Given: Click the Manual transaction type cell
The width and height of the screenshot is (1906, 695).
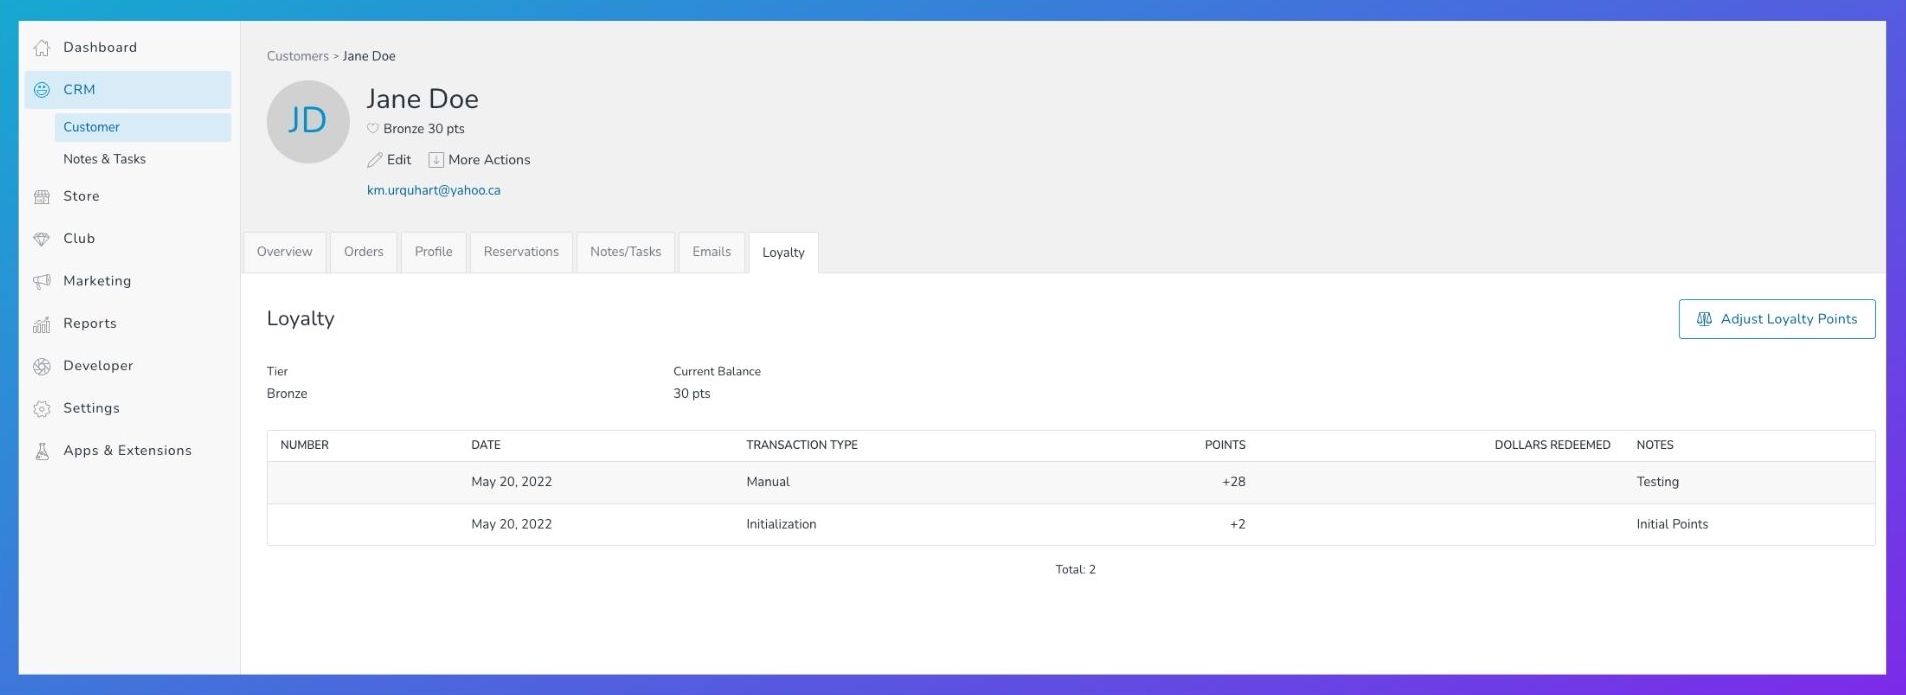Looking at the screenshot, I should pyautogui.click(x=768, y=482).
